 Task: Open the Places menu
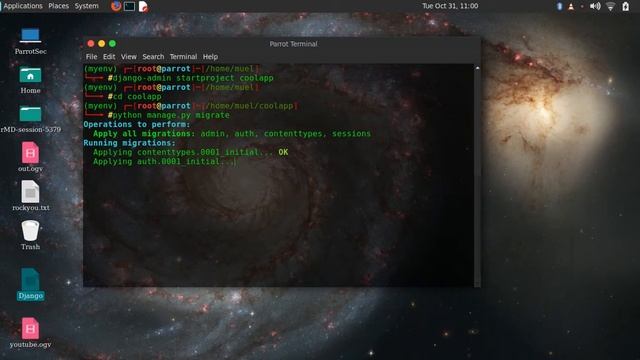[x=58, y=6]
